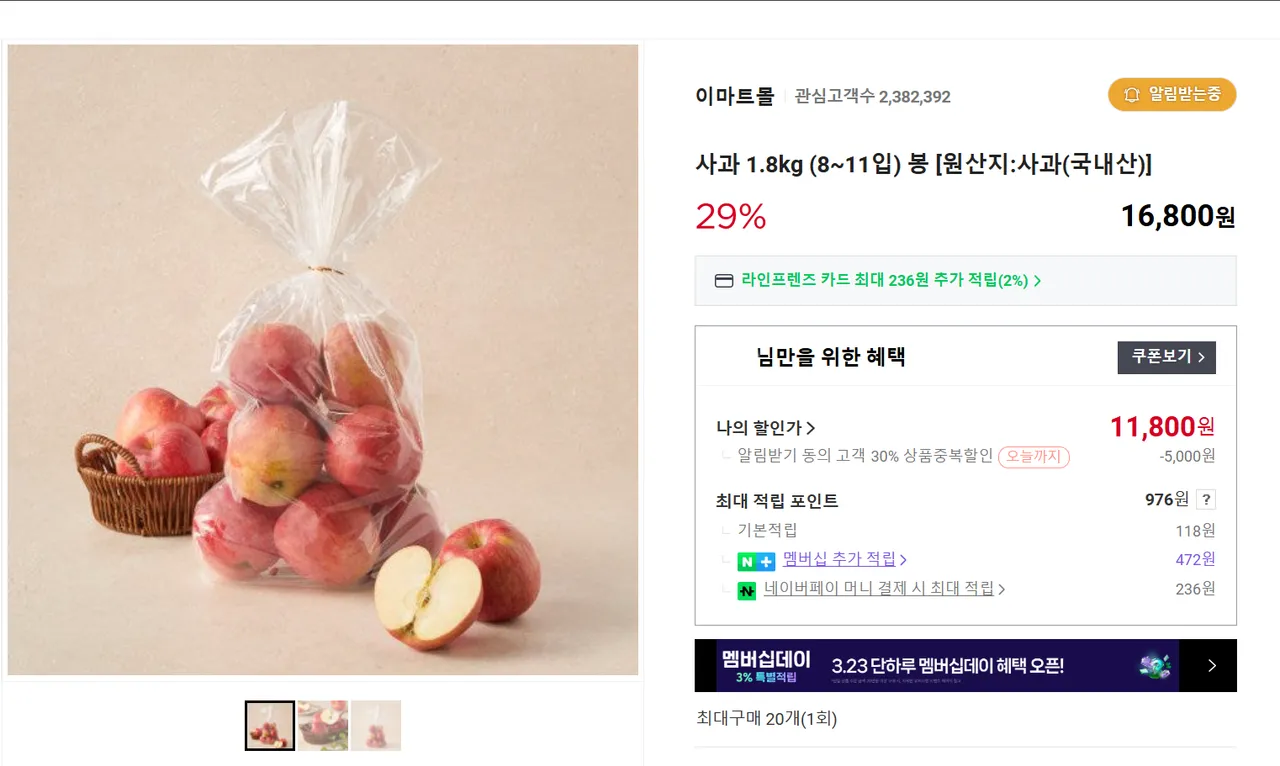Open the 쿠폰보기 coupon button
This screenshot has width=1280, height=766.
[1166, 357]
